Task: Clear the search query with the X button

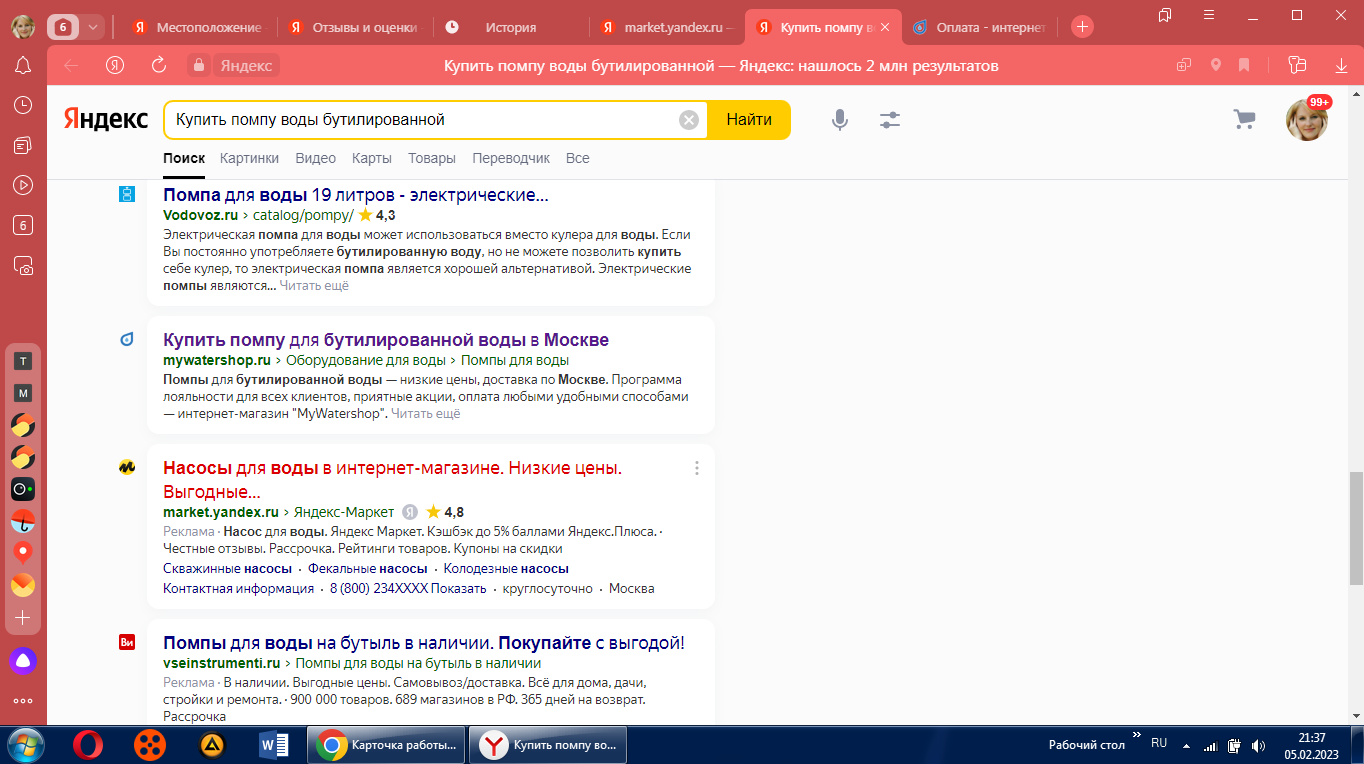Action: tap(689, 120)
